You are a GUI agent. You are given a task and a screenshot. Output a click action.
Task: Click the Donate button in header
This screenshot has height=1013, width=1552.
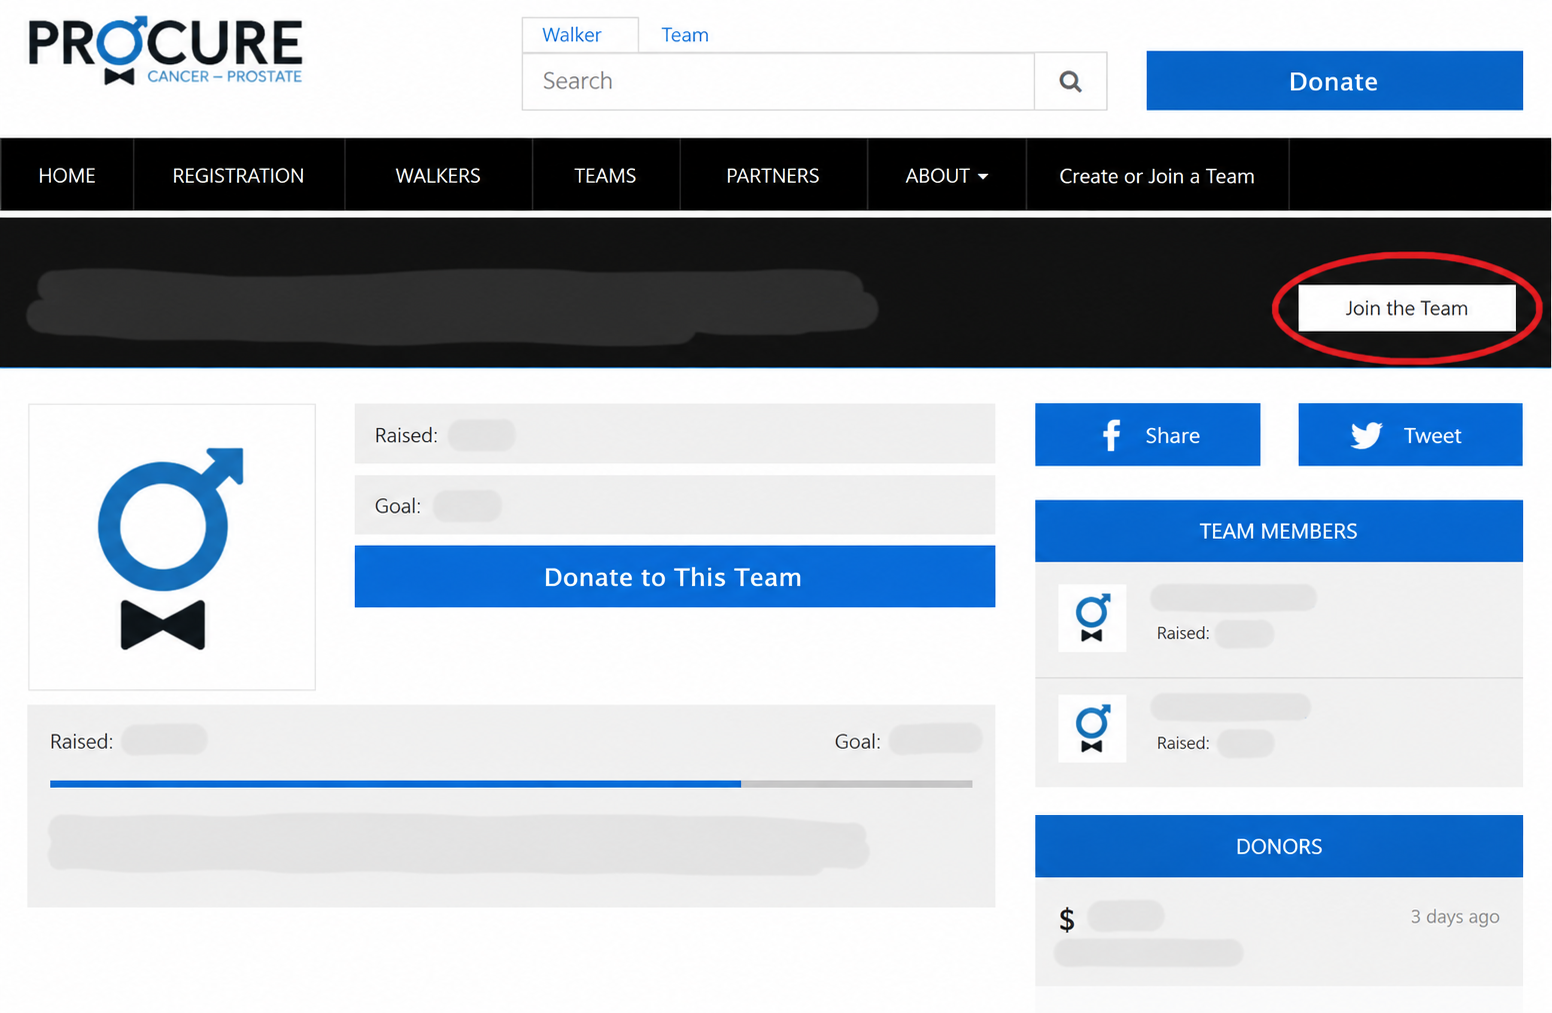pyautogui.click(x=1334, y=81)
